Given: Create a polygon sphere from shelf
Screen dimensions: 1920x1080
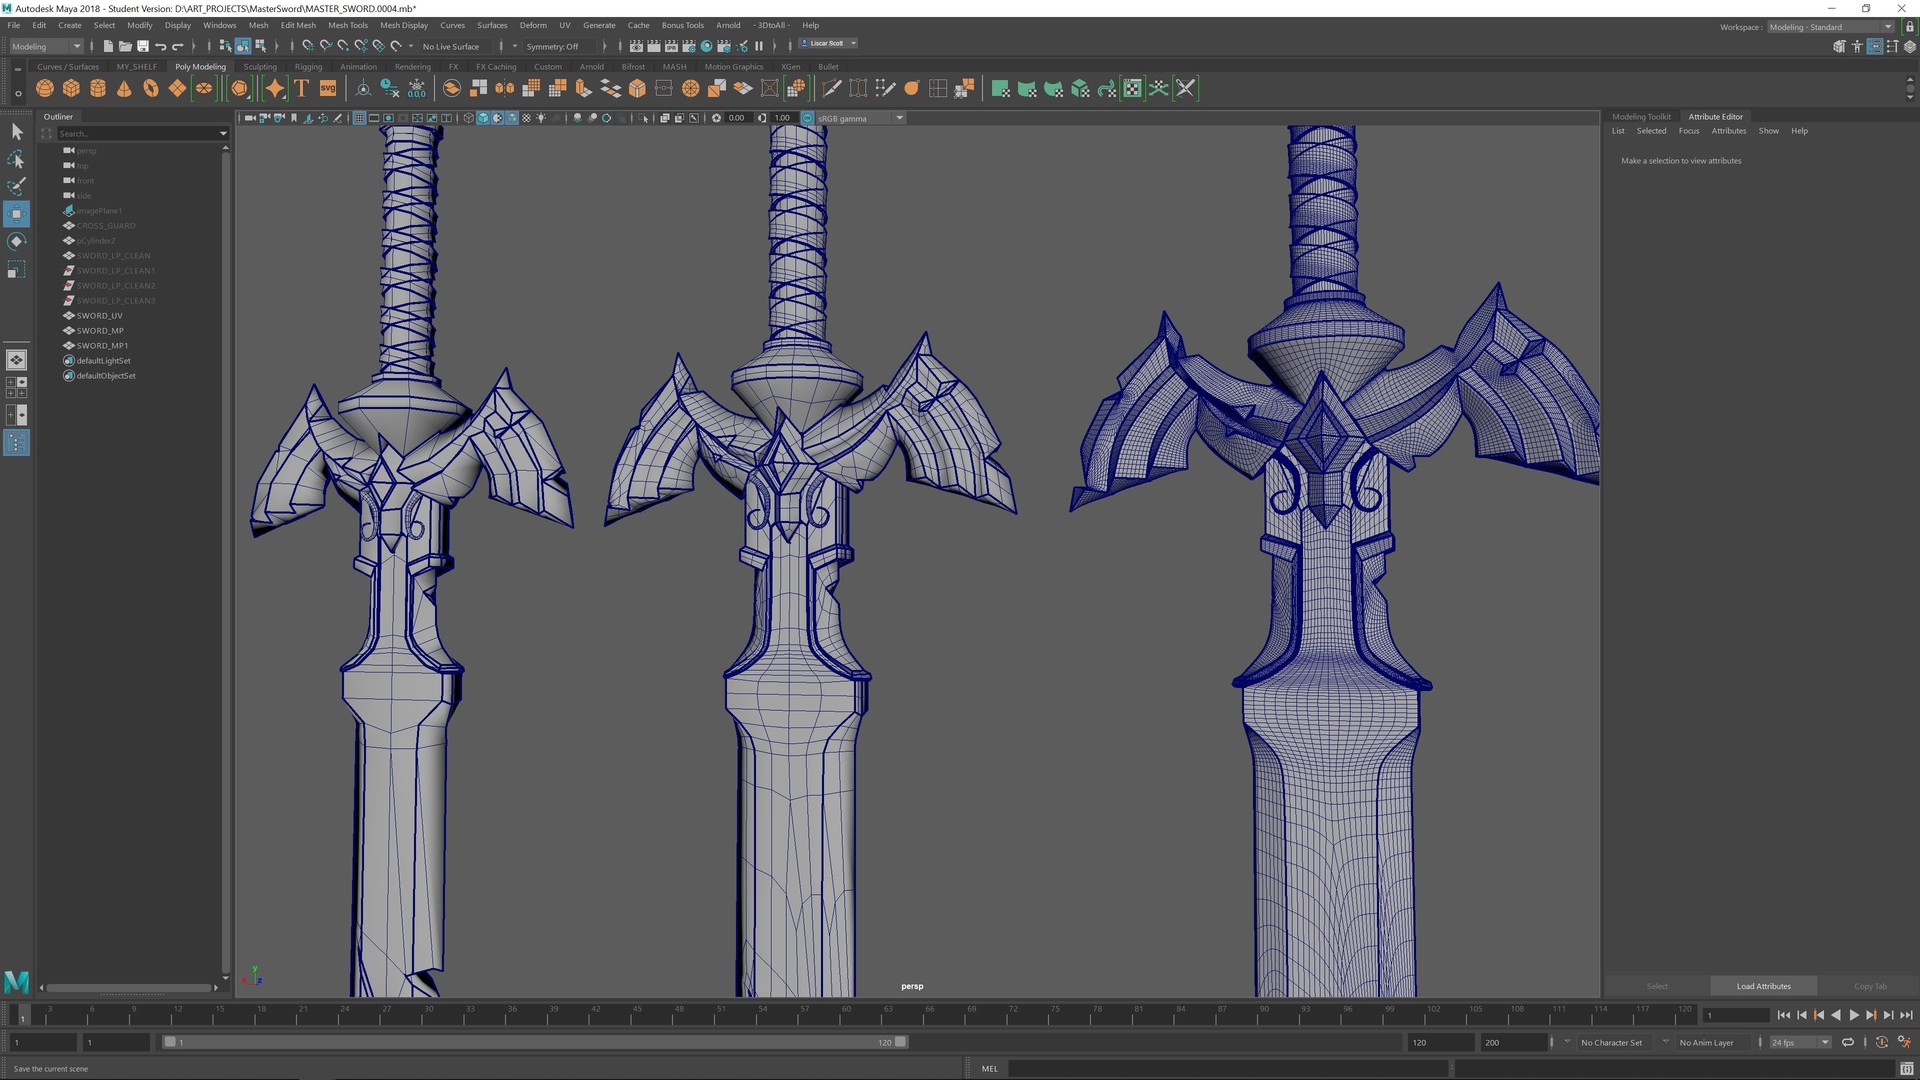Looking at the screenshot, I should tap(45, 89).
